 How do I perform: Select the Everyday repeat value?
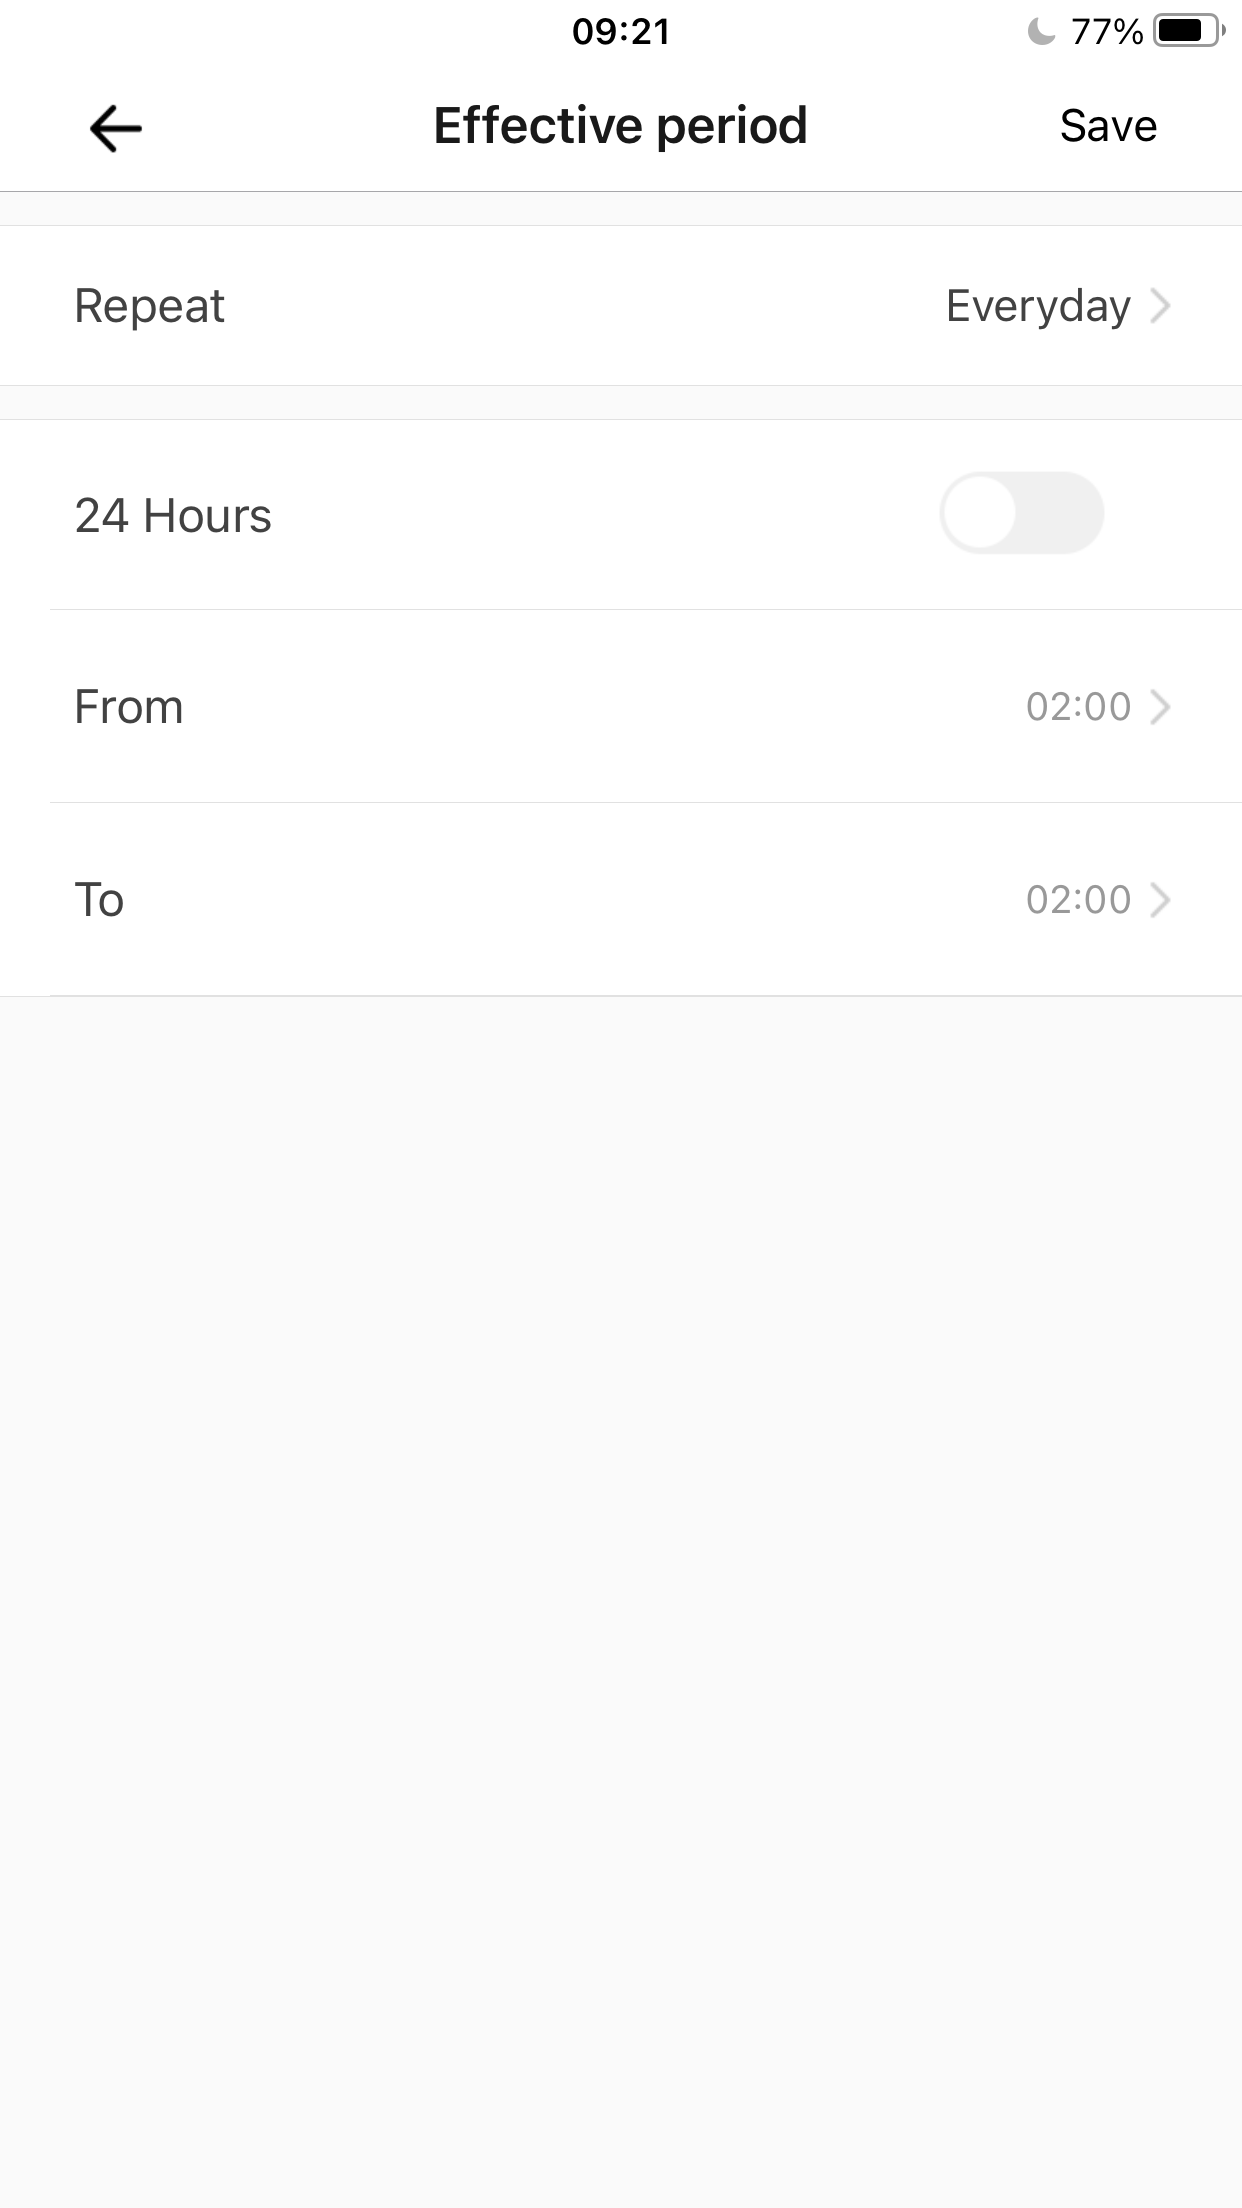[1038, 306]
